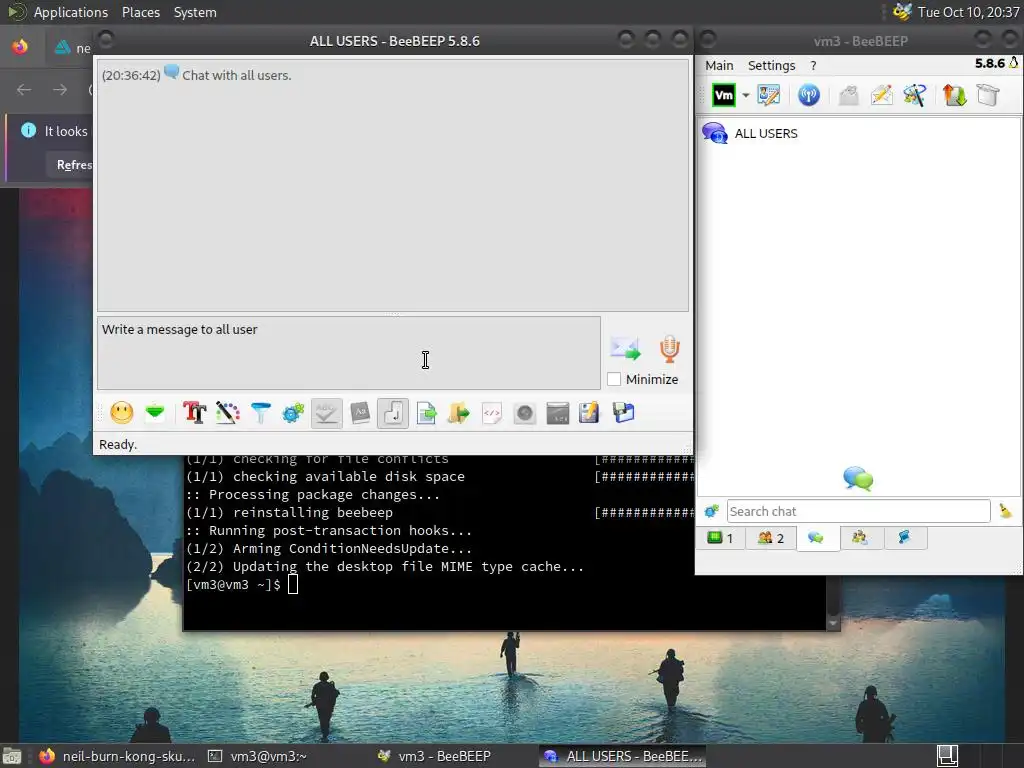
Task: Send the message with envelope arrow button
Action: pos(626,348)
